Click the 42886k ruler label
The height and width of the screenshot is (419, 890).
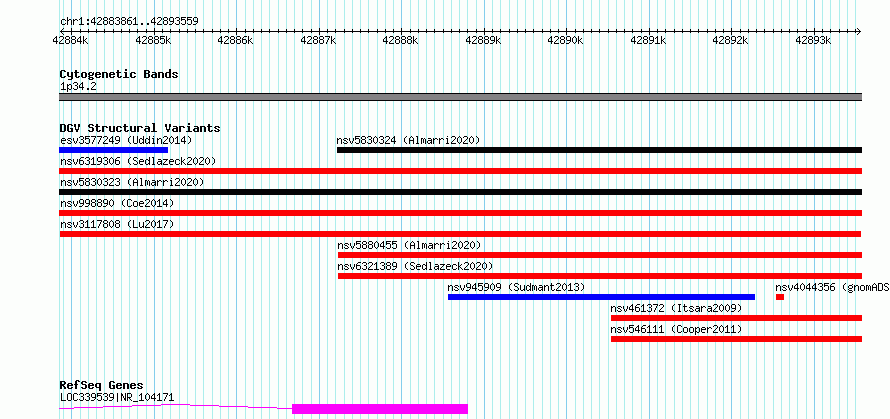tap(236, 41)
